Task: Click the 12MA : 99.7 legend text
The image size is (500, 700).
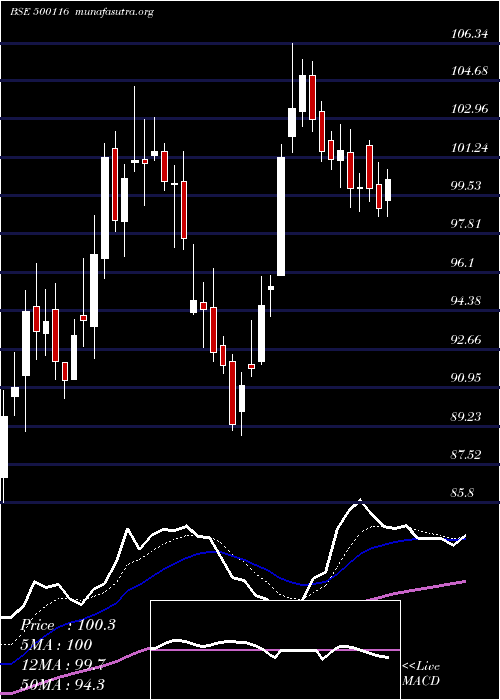Action: [61, 665]
